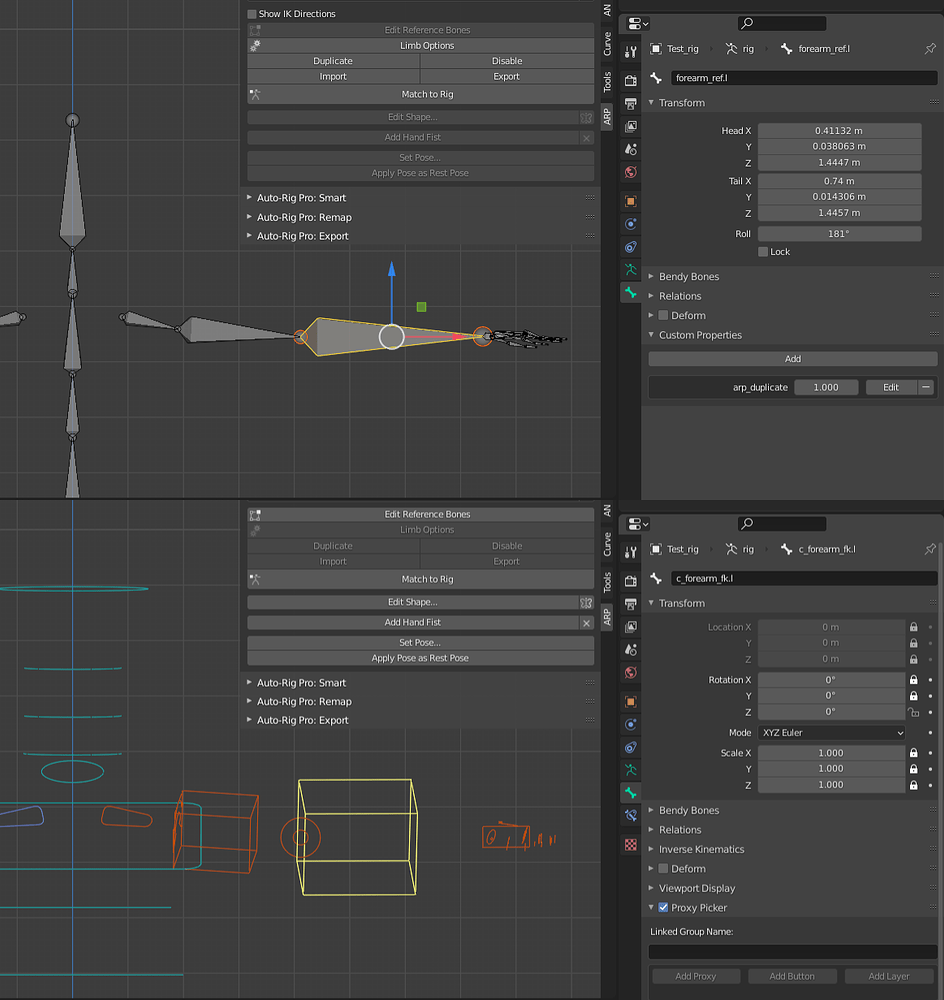Enable Show IK Directions checkbox
Image resolution: width=944 pixels, height=1000 pixels.
(x=252, y=14)
